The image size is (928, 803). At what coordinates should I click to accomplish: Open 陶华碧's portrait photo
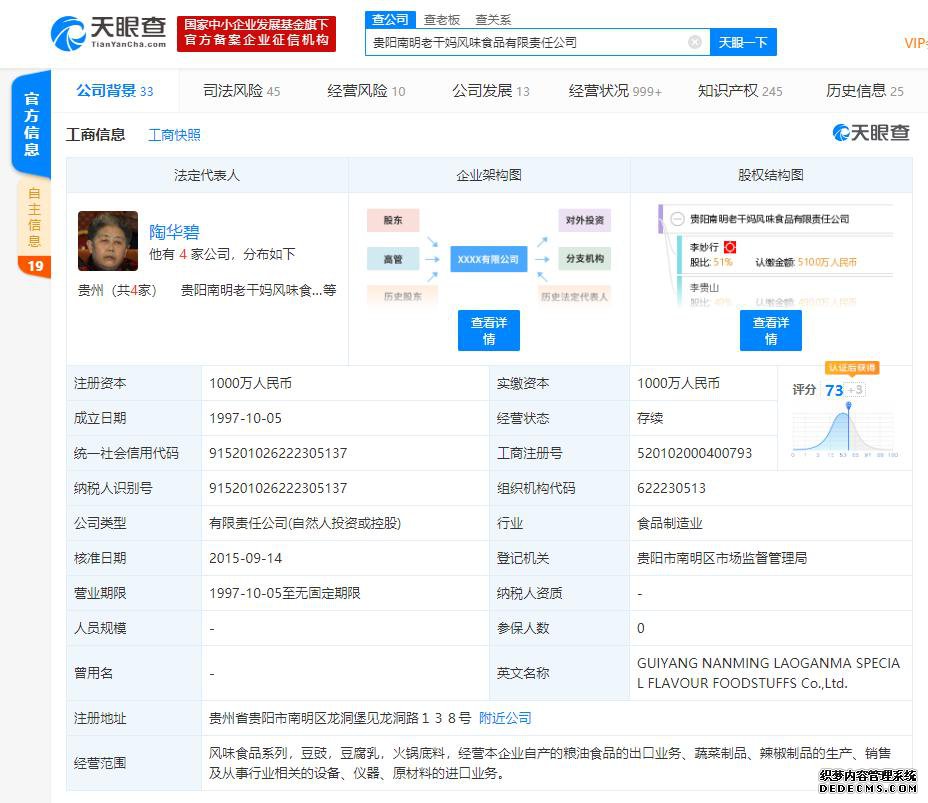tap(108, 241)
